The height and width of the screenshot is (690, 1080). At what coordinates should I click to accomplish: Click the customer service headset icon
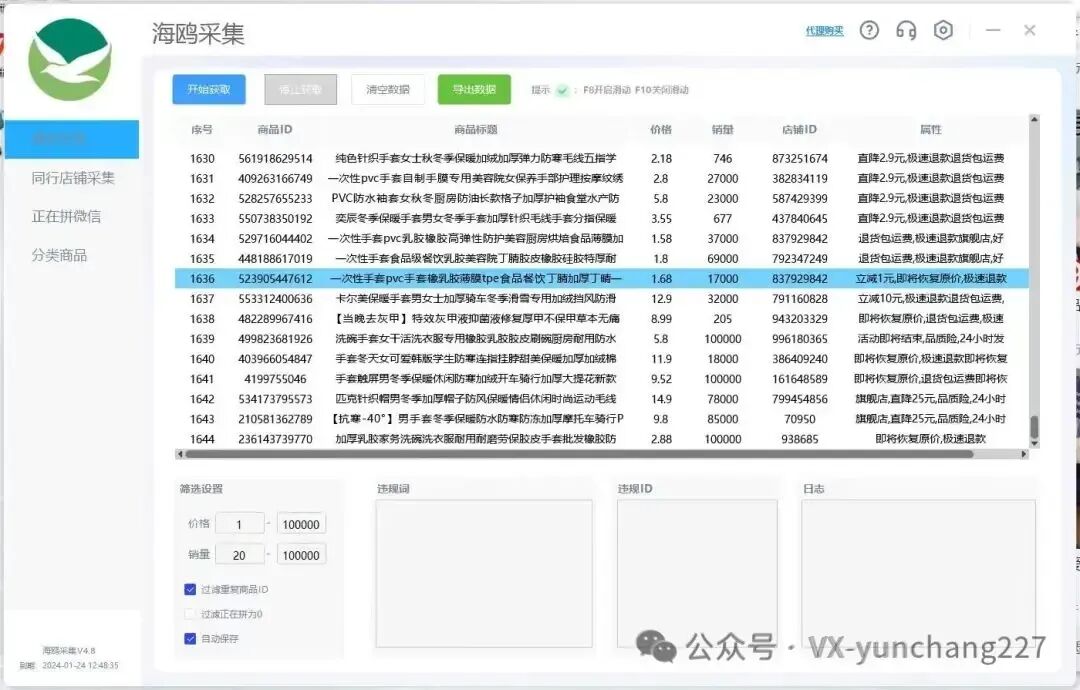pos(906,30)
